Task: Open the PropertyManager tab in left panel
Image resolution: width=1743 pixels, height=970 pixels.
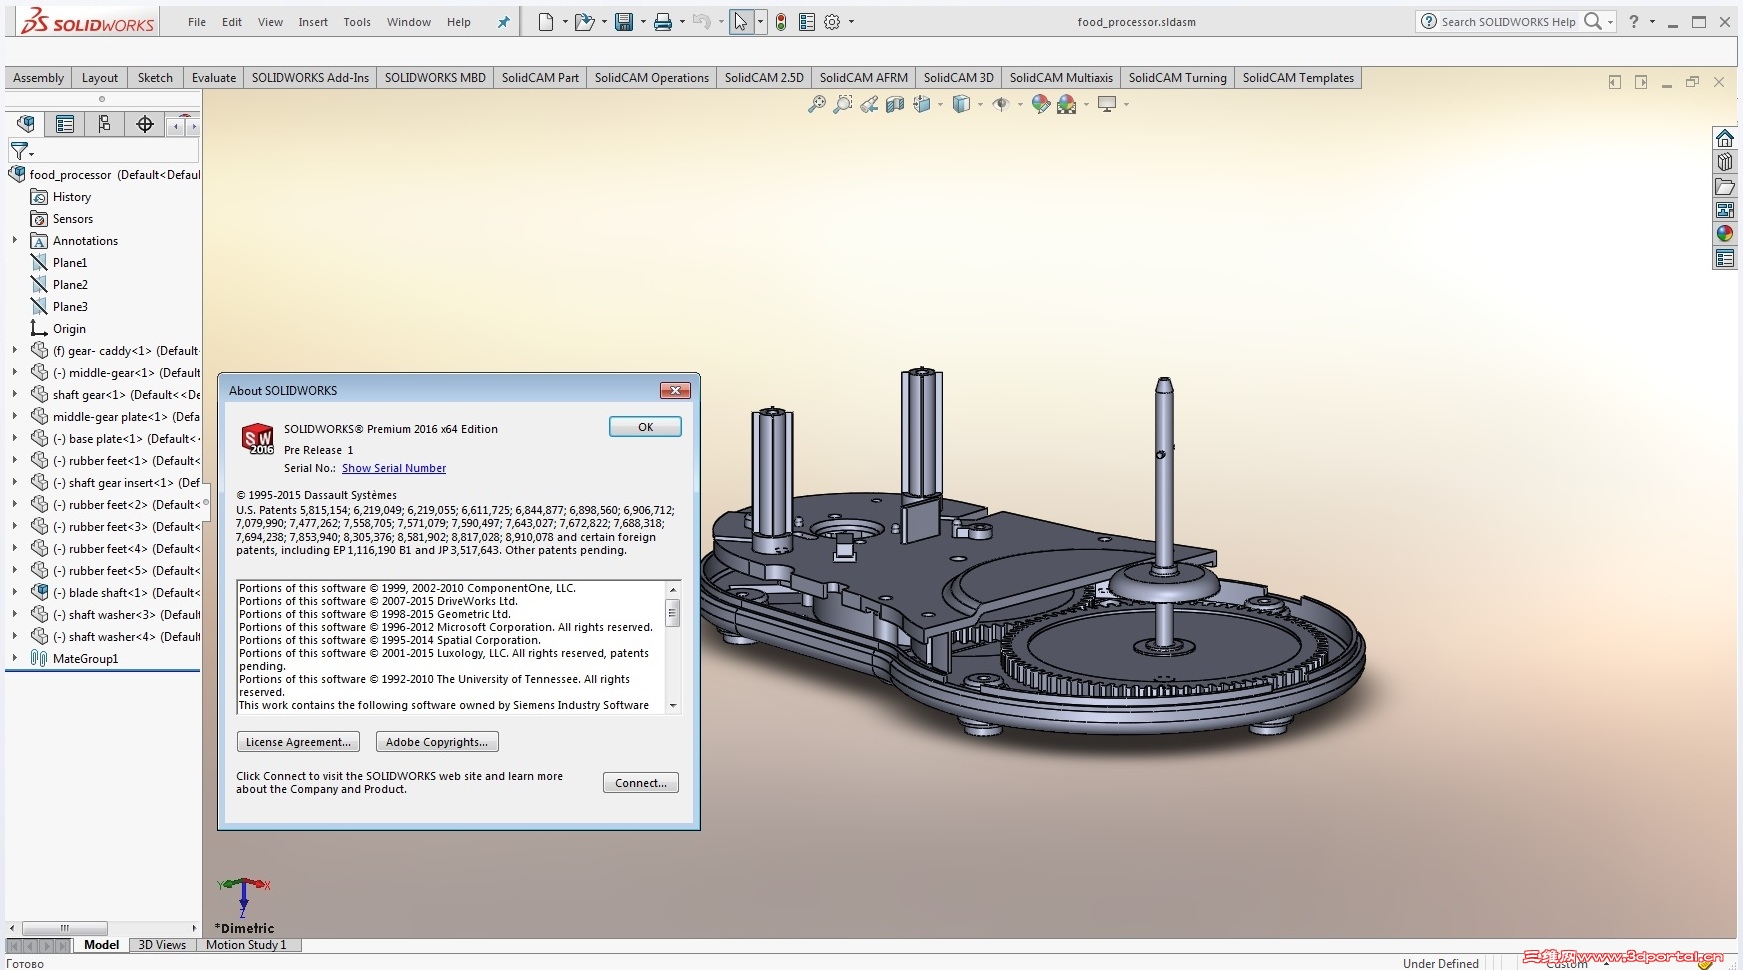Action: point(65,124)
